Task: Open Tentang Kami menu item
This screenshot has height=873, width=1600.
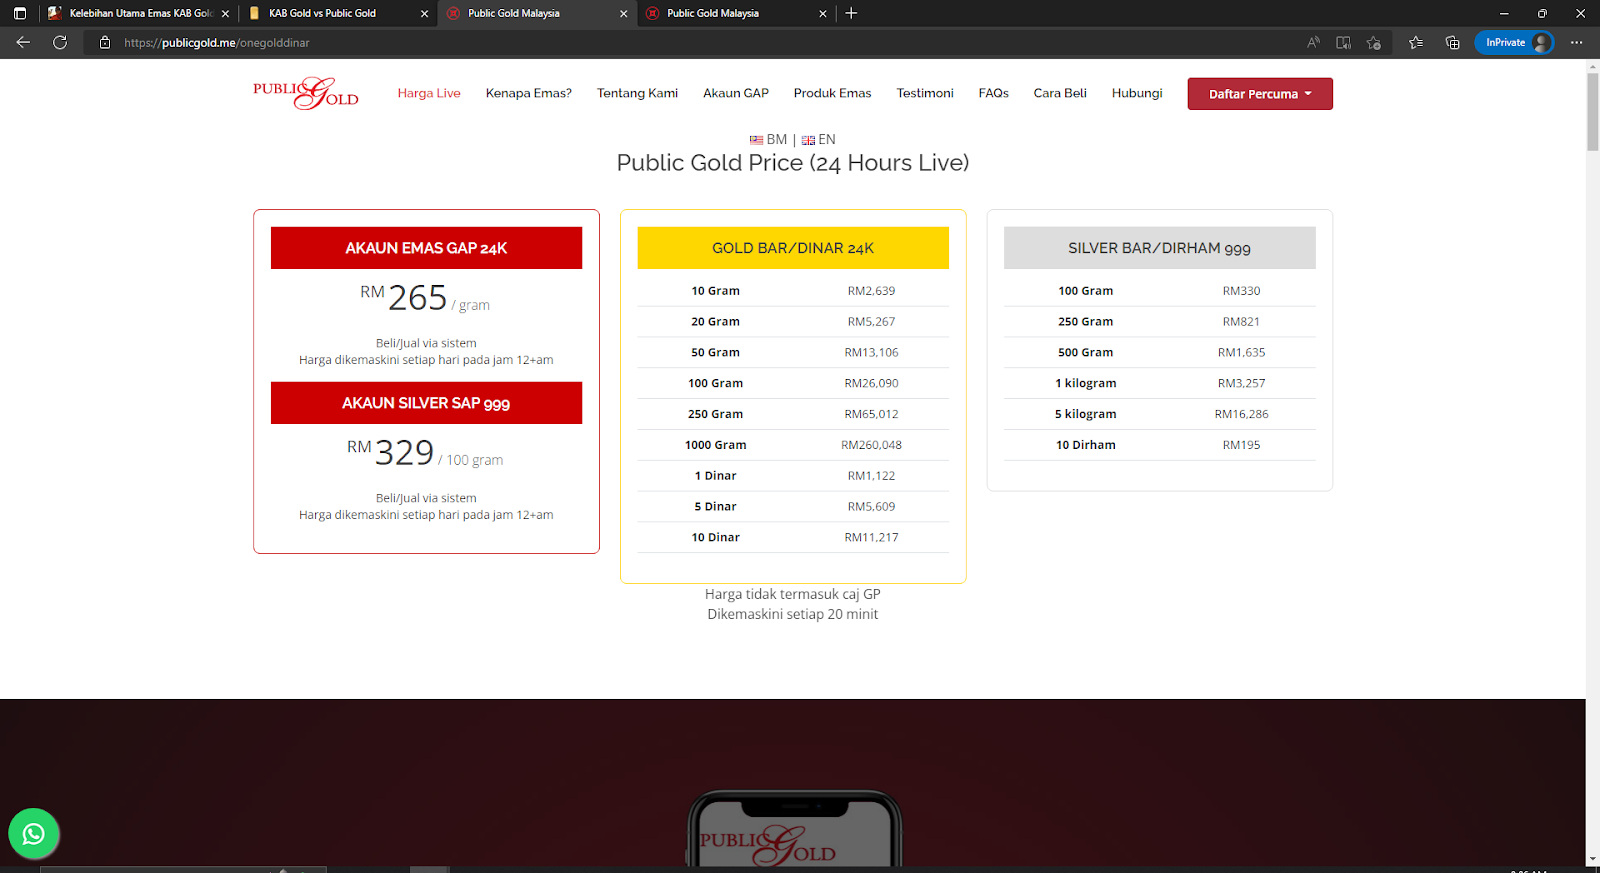Action: pos(637,93)
